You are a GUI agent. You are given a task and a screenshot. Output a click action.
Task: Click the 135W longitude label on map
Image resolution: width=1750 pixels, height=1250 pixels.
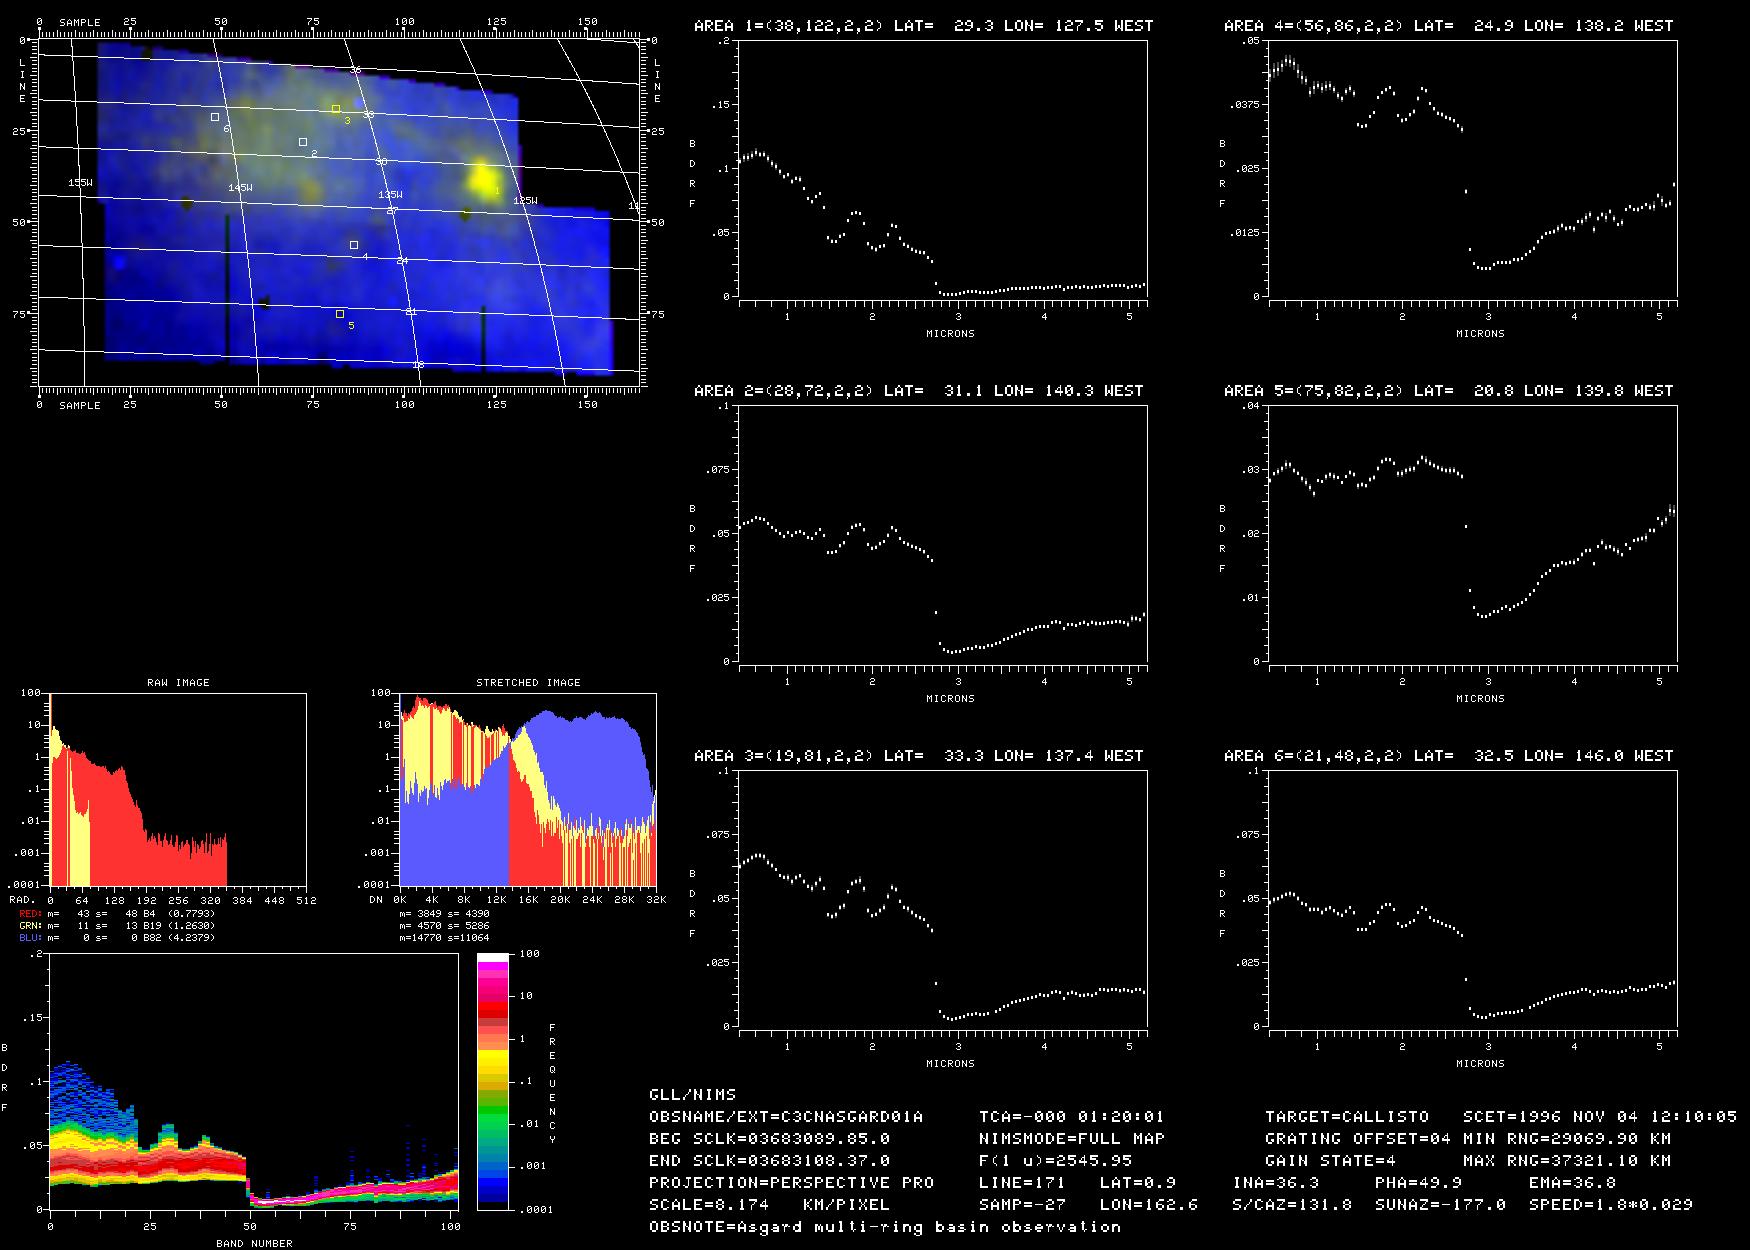[390, 195]
